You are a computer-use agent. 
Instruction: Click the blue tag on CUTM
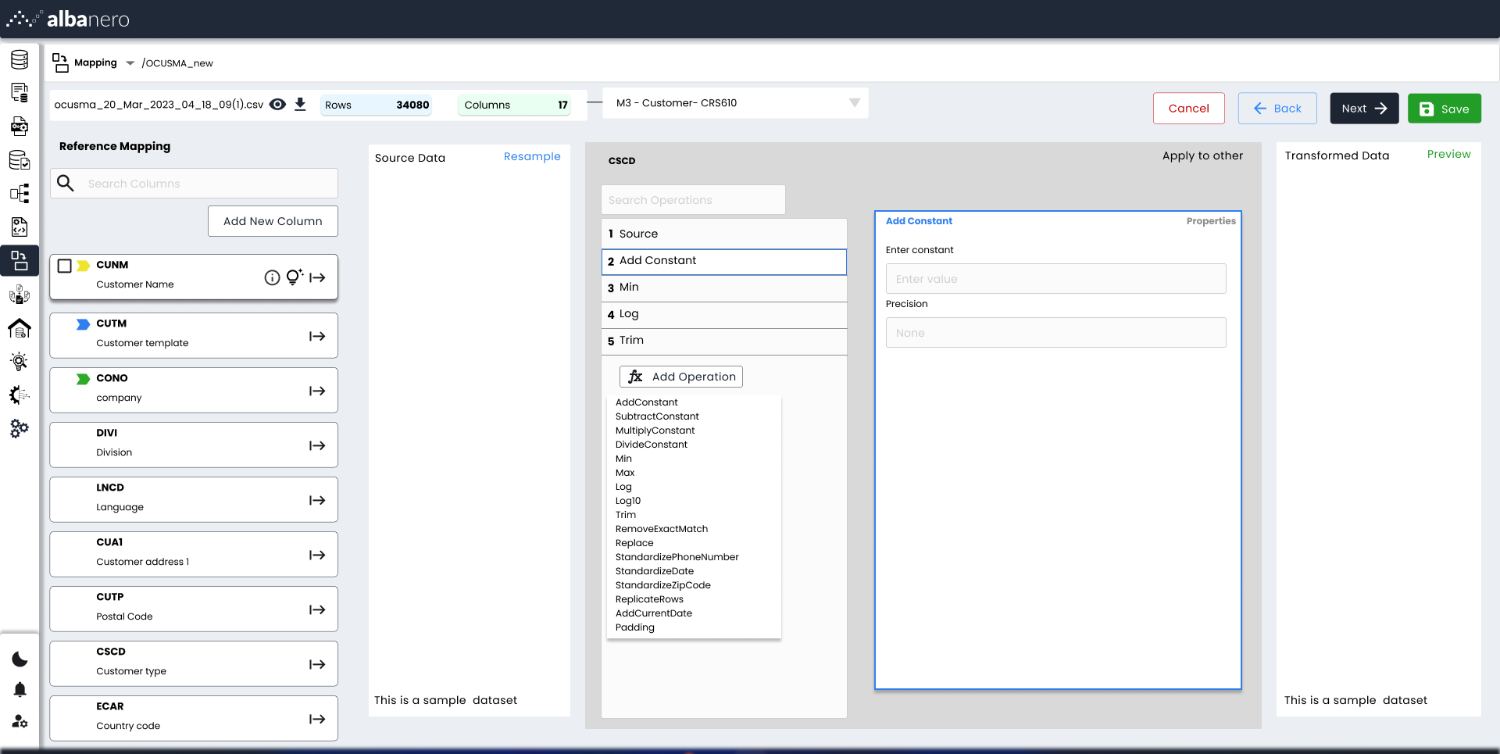click(x=83, y=324)
